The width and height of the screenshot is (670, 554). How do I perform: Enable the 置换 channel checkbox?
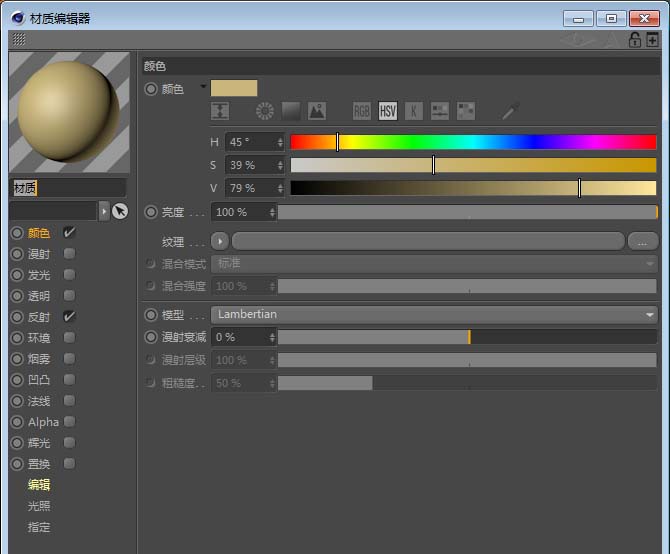click(69, 463)
